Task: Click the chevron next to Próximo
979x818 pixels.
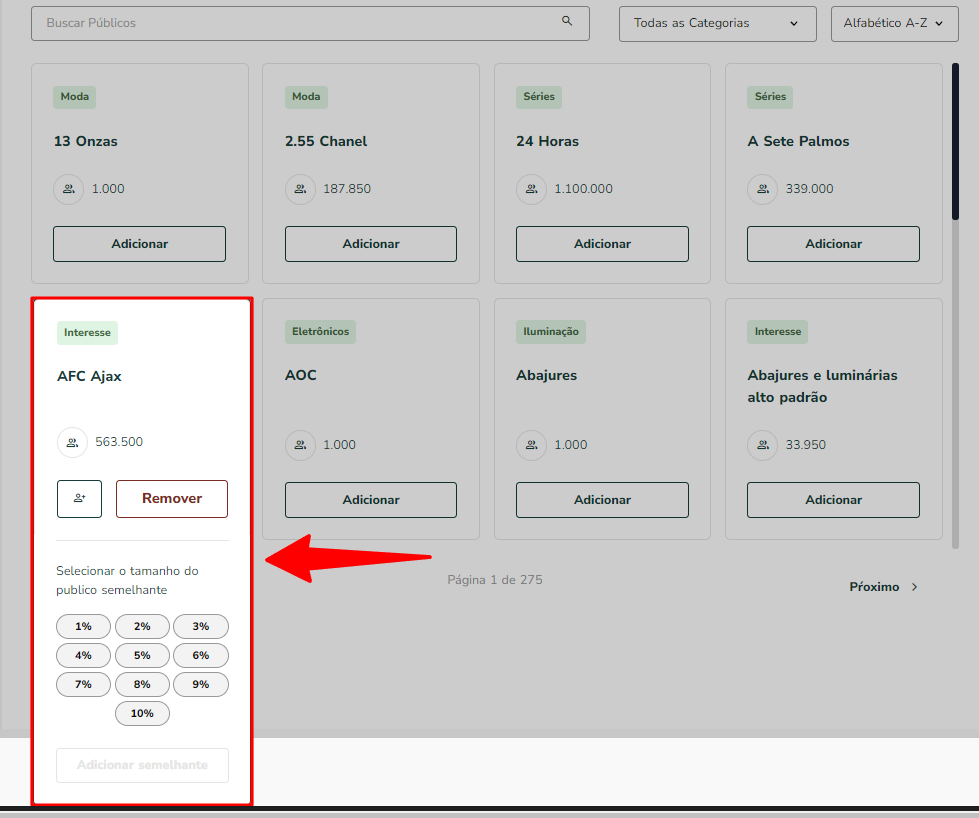Action: 914,587
